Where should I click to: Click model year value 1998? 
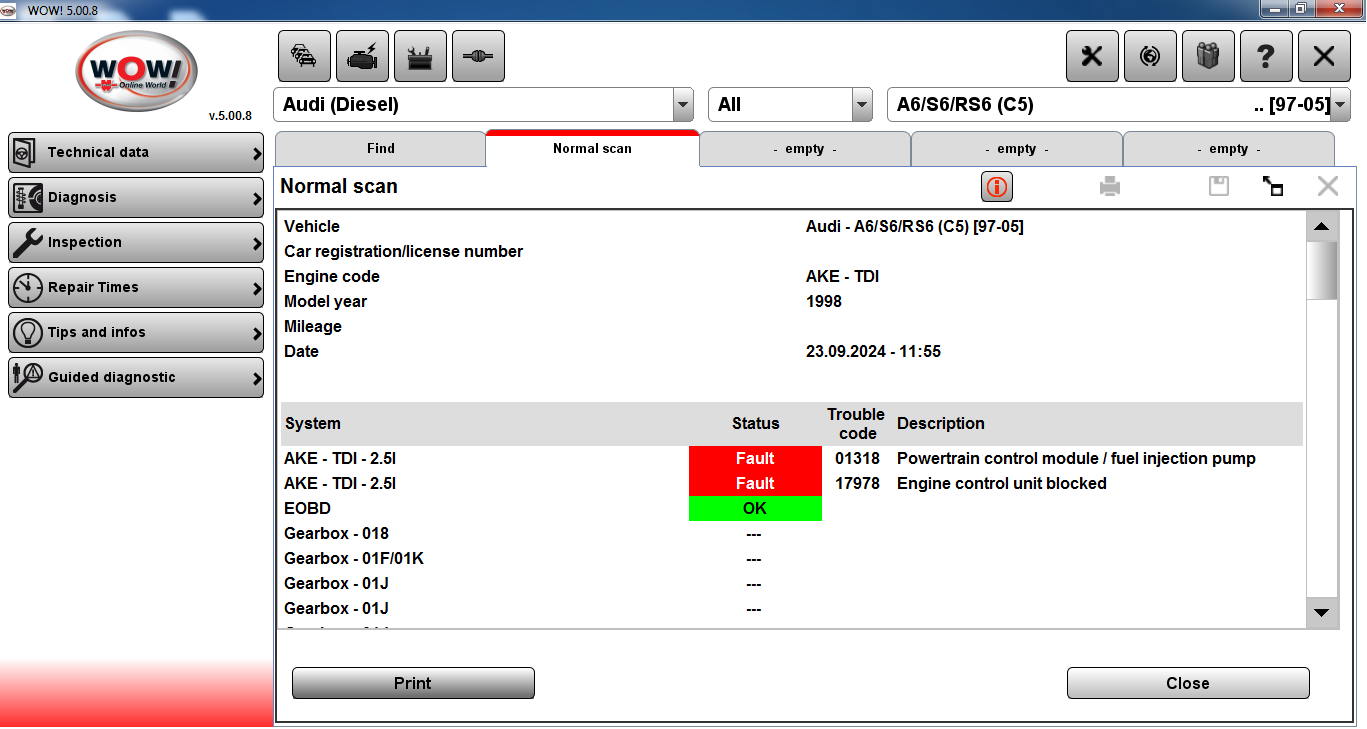tap(824, 301)
